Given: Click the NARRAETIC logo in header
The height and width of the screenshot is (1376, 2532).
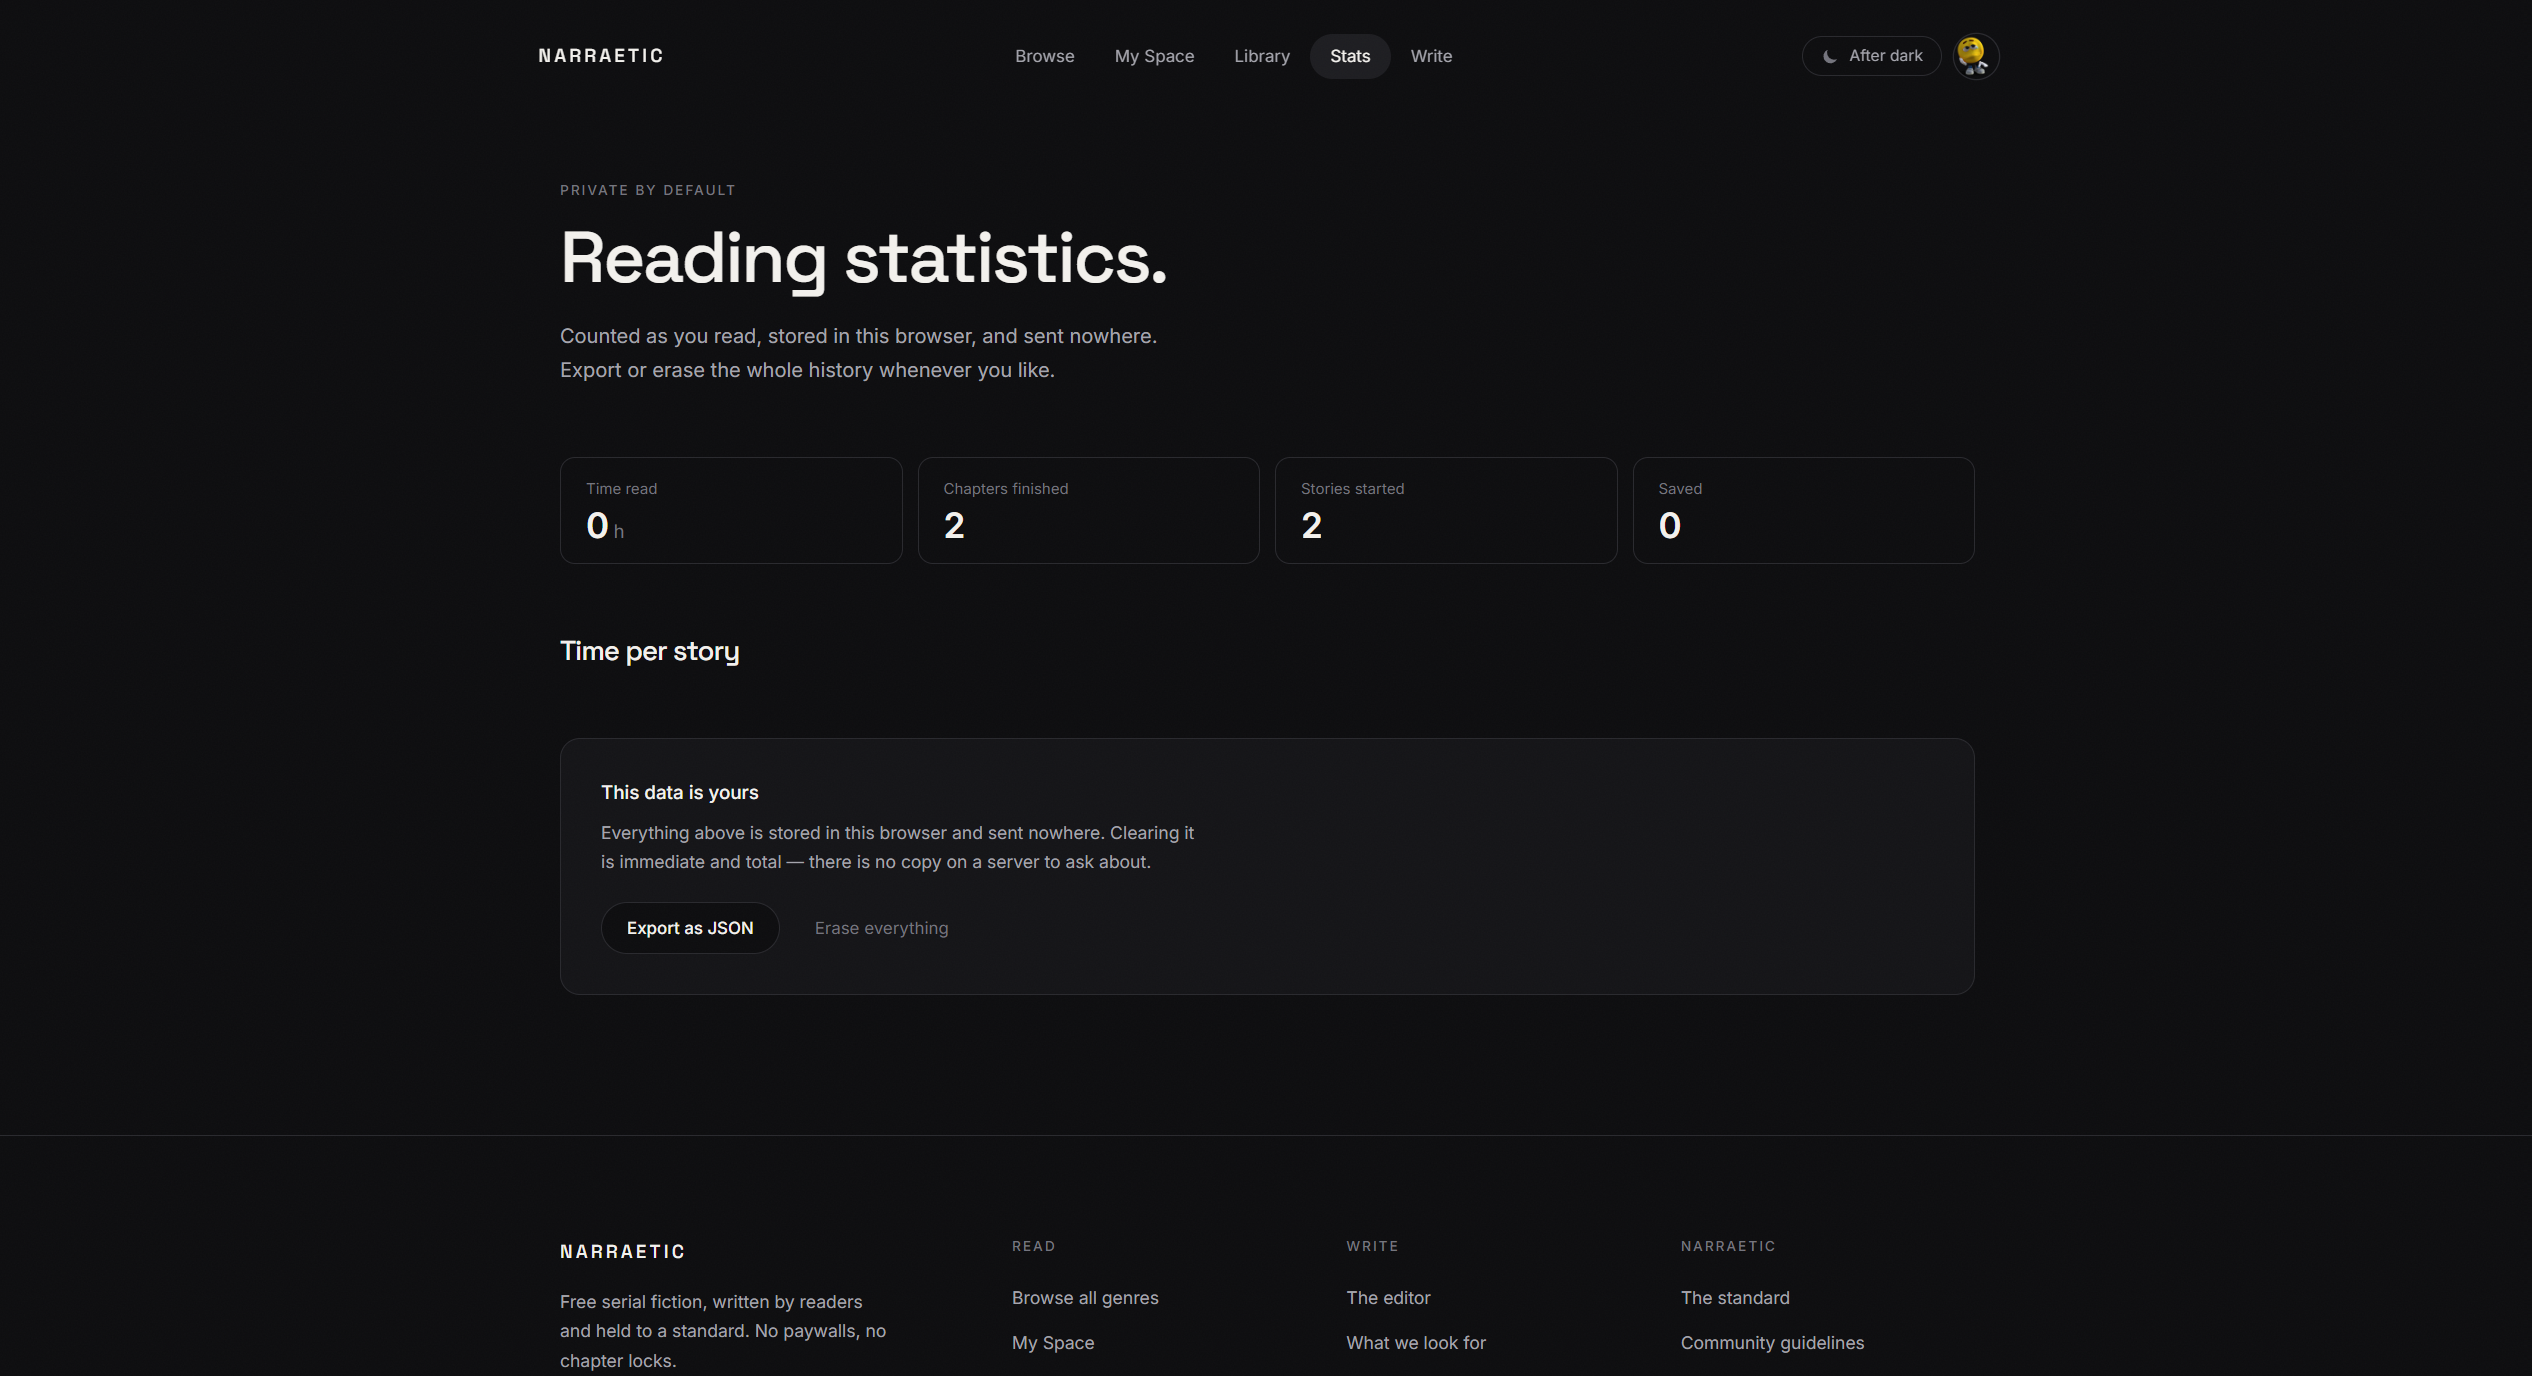Looking at the screenshot, I should pos(600,56).
